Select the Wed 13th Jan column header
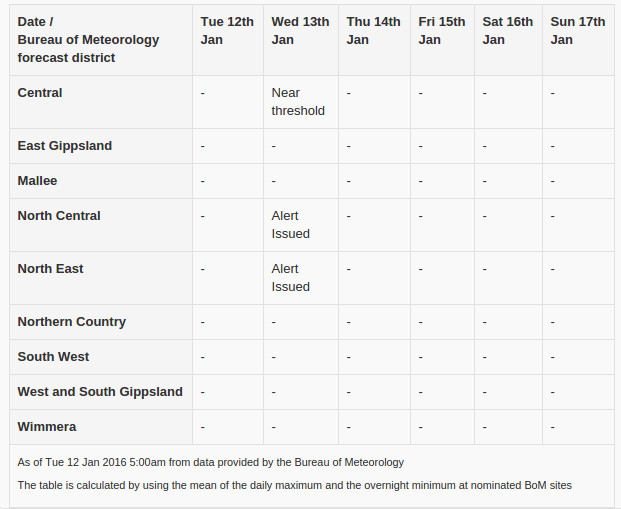Image resolution: width=621 pixels, height=509 pixels. pyautogui.click(x=300, y=31)
